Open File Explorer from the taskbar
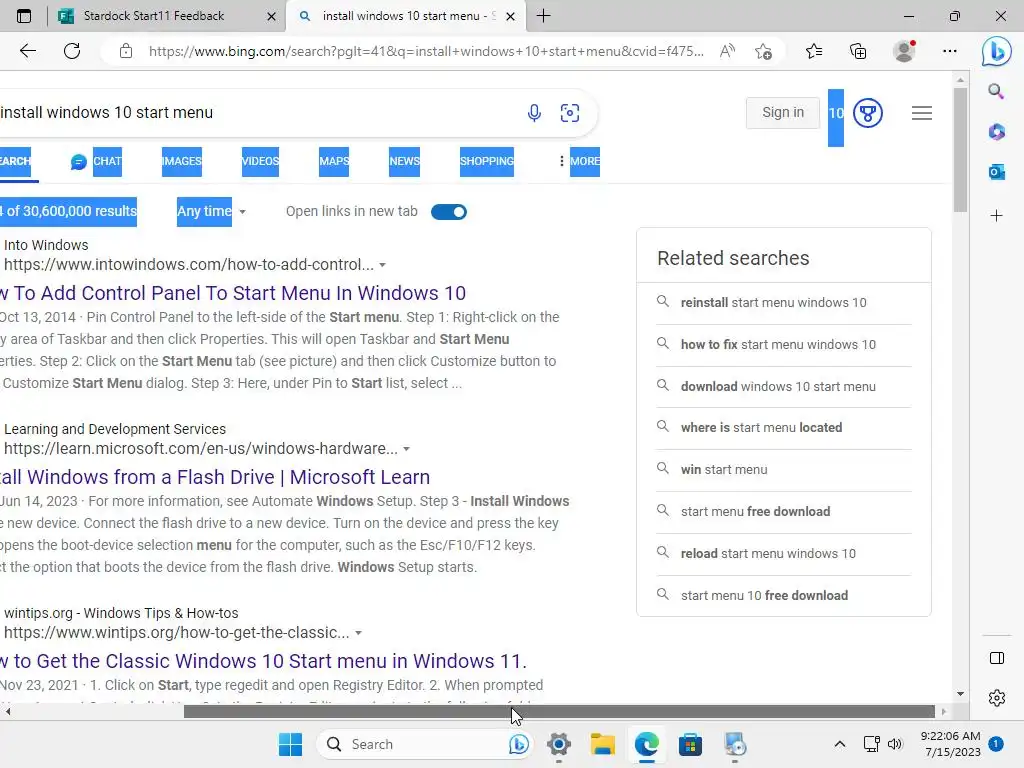 602,744
